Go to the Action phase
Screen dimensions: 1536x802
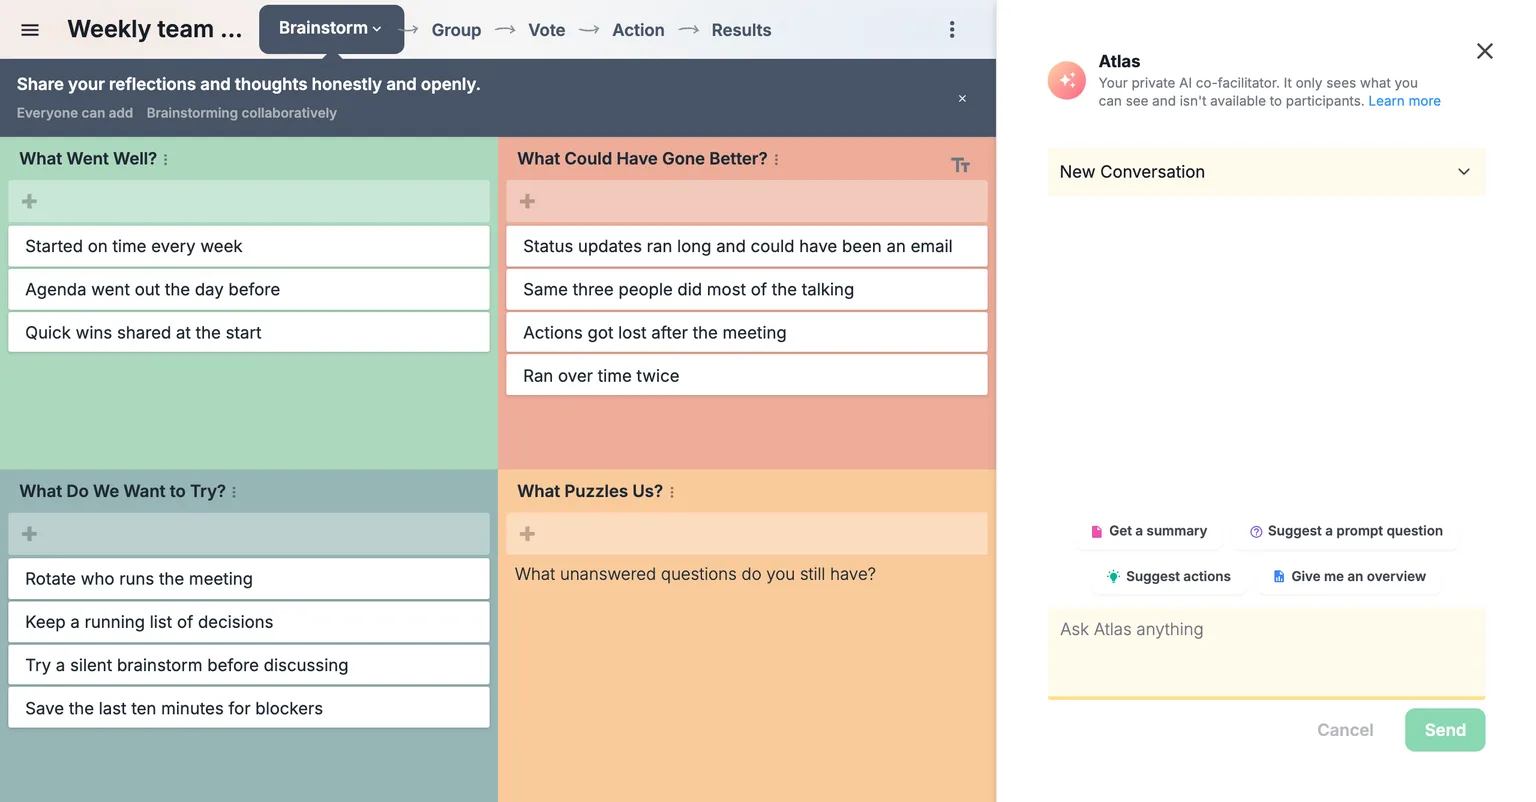tap(638, 30)
